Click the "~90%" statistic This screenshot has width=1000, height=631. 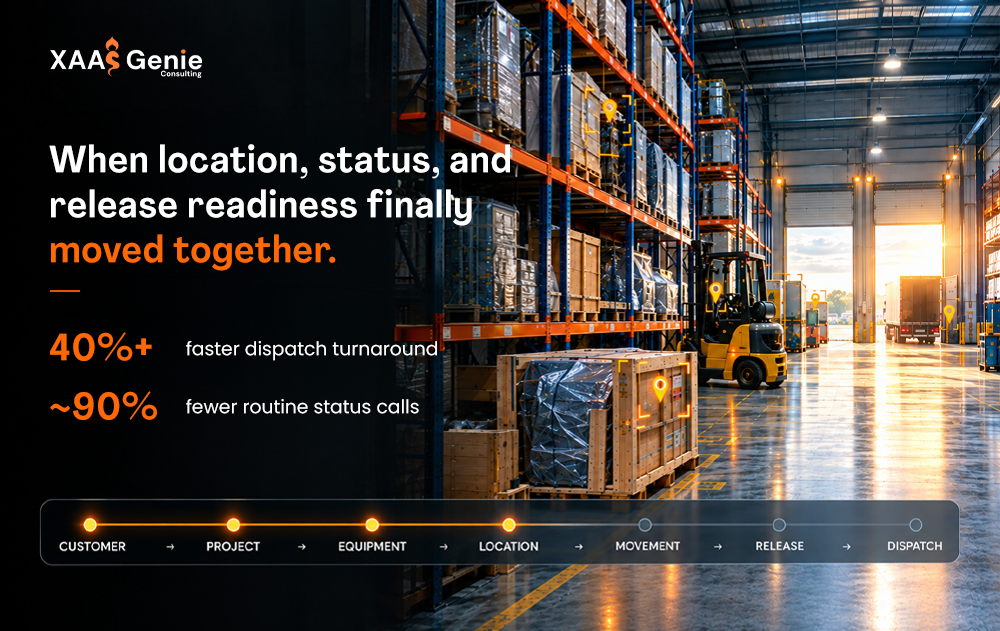tap(104, 406)
